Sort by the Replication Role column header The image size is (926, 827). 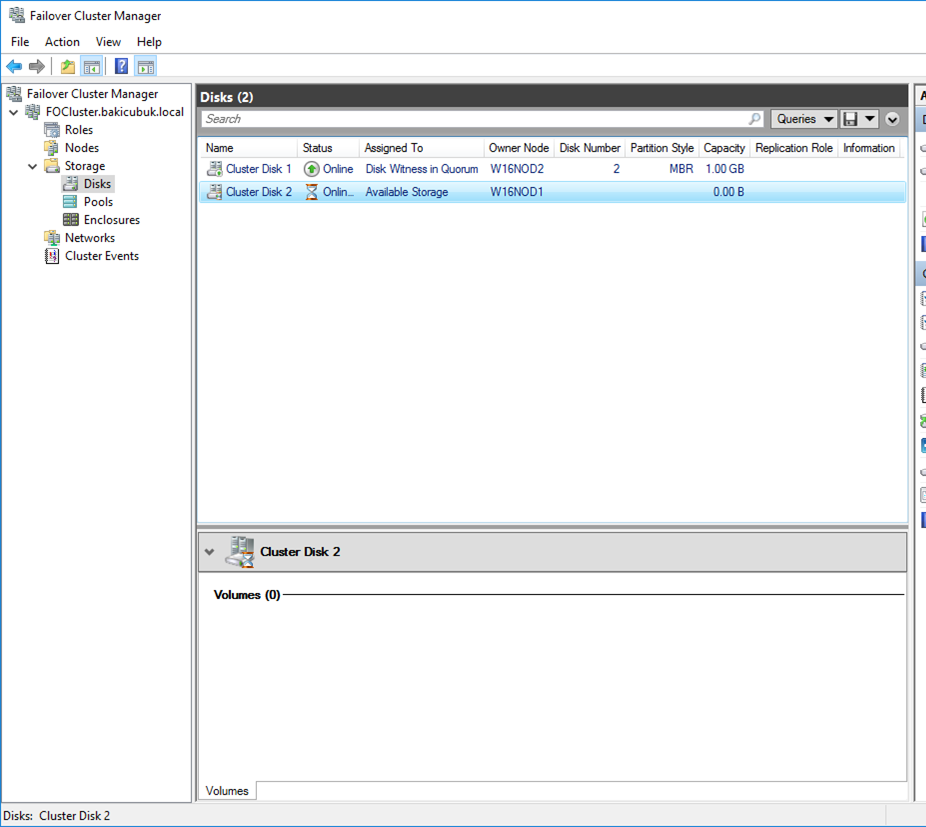click(794, 148)
